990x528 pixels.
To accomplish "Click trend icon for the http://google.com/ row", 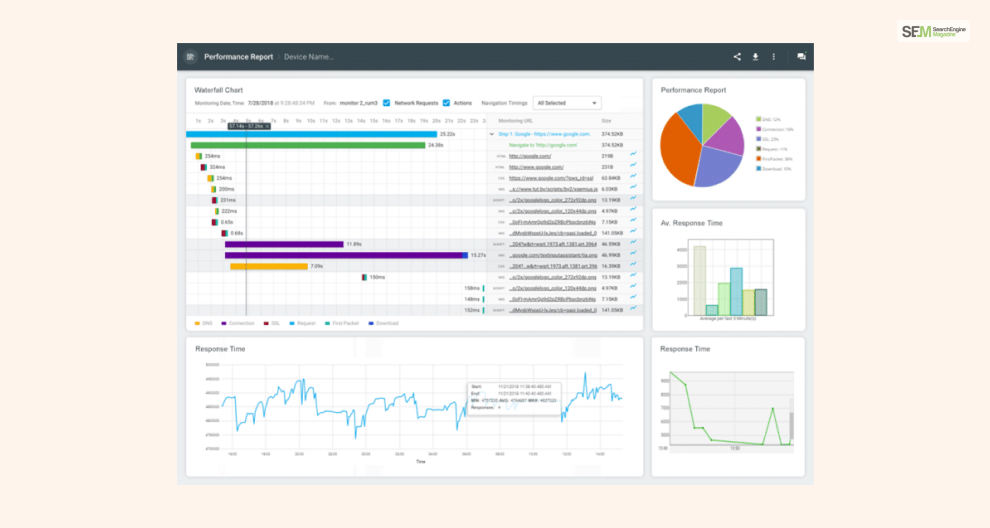I will pyautogui.click(x=633, y=154).
